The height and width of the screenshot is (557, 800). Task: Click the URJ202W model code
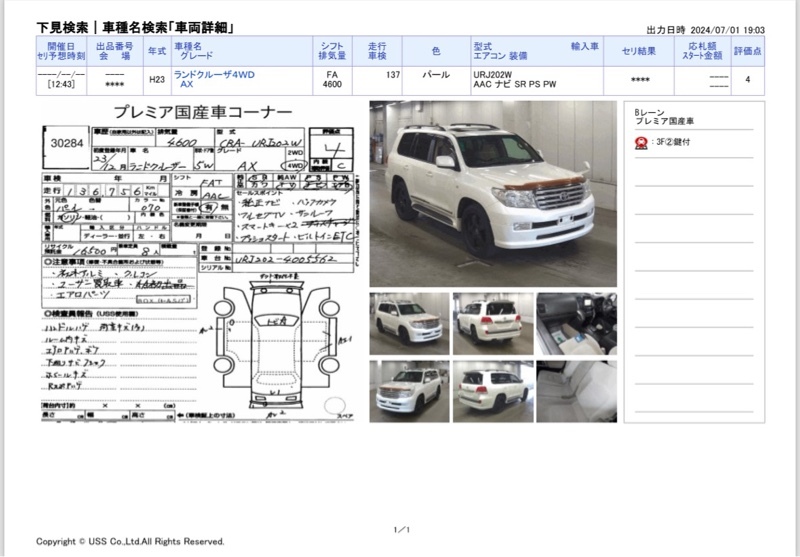pyautogui.click(x=492, y=74)
